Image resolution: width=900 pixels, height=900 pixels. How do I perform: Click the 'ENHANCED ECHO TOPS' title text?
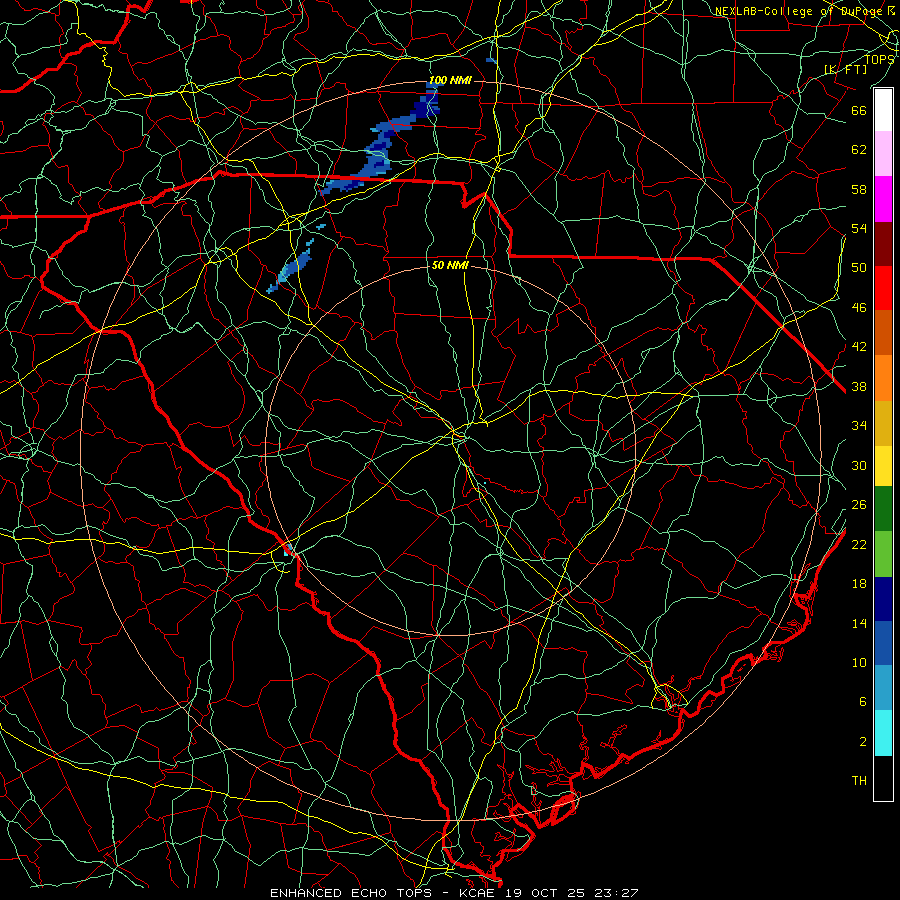(x=351, y=893)
